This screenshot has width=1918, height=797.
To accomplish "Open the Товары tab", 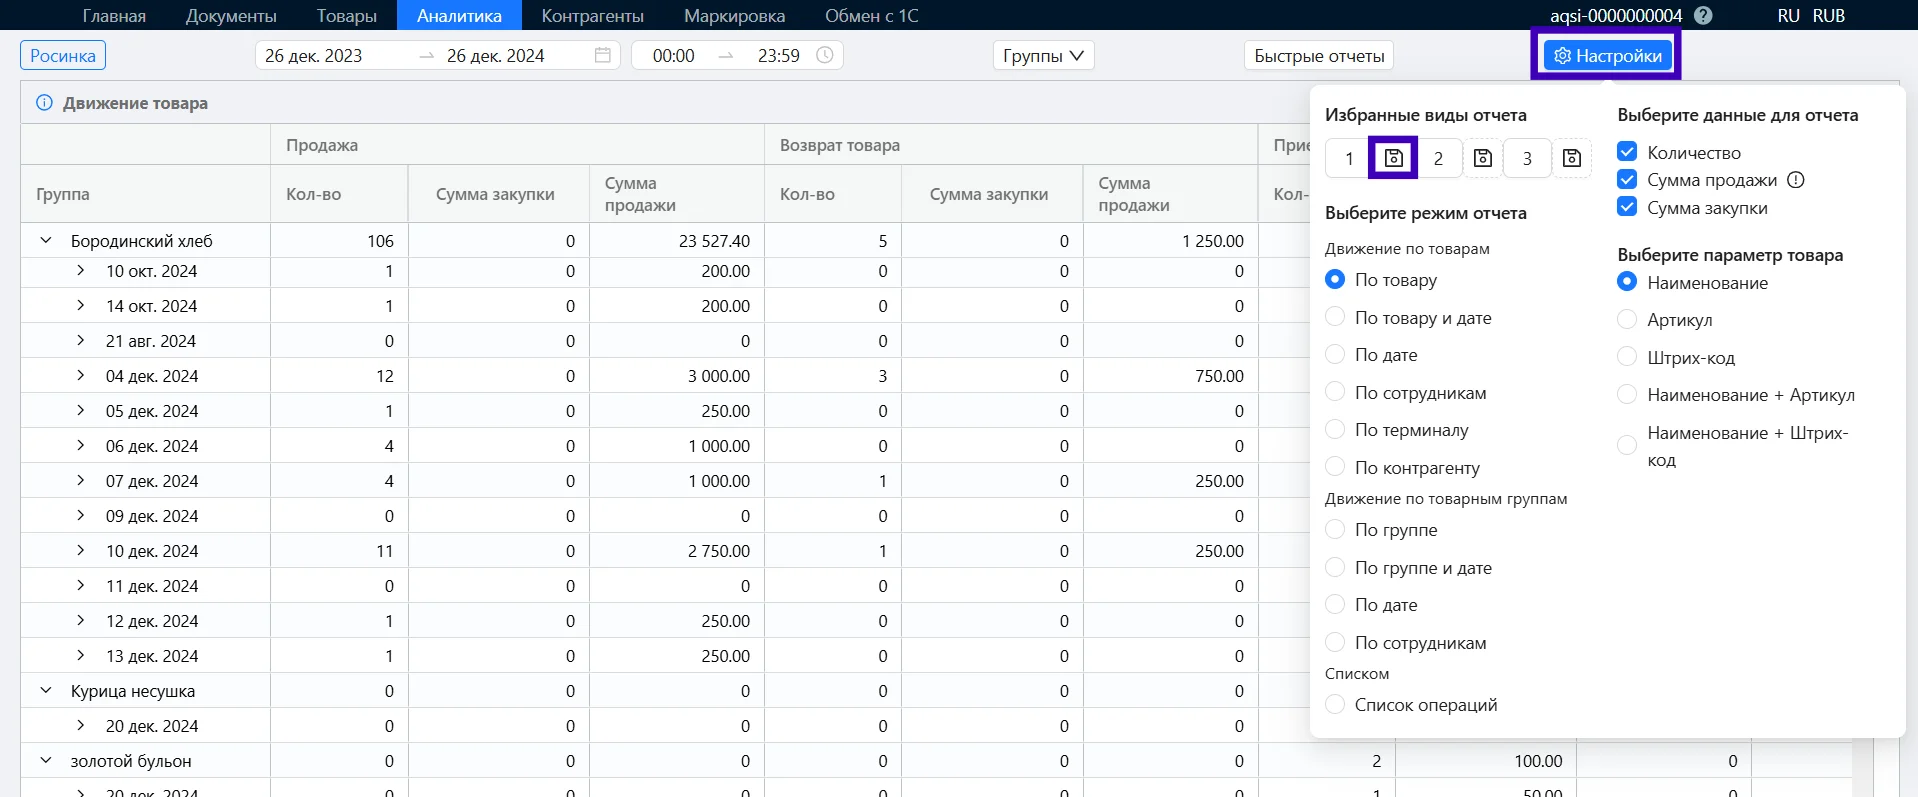I will (347, 15).
